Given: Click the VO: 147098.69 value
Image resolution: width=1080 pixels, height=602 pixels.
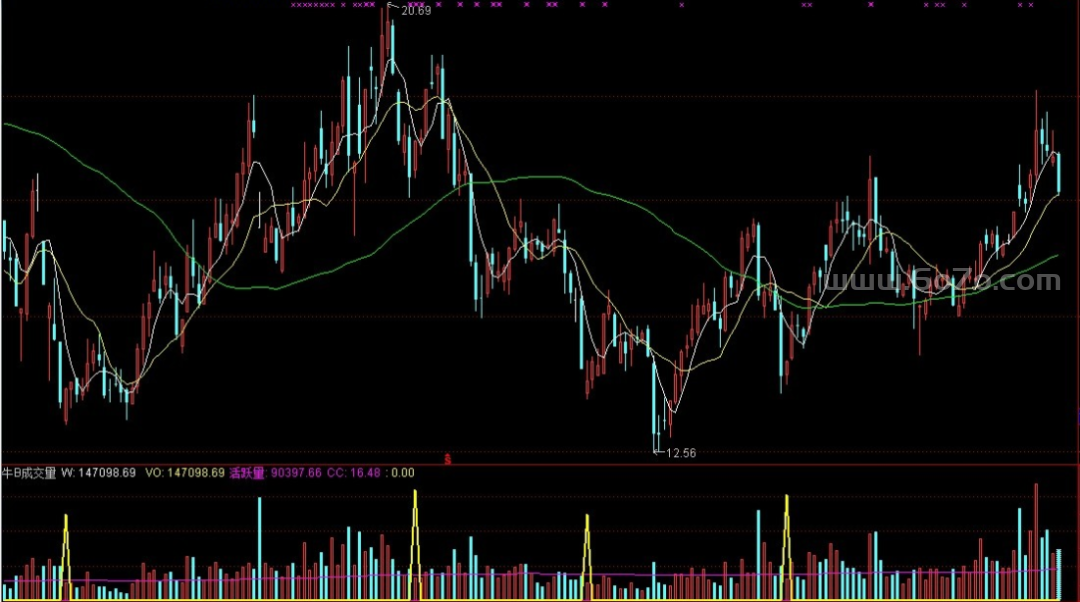Looking at the screenshot, I should [185, 473].
